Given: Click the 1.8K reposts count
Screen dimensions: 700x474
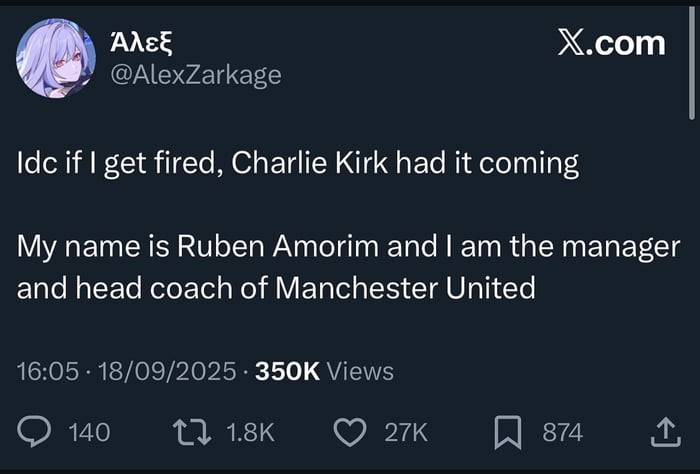Looking at the screenshot, I should click(x=250, y=432).
